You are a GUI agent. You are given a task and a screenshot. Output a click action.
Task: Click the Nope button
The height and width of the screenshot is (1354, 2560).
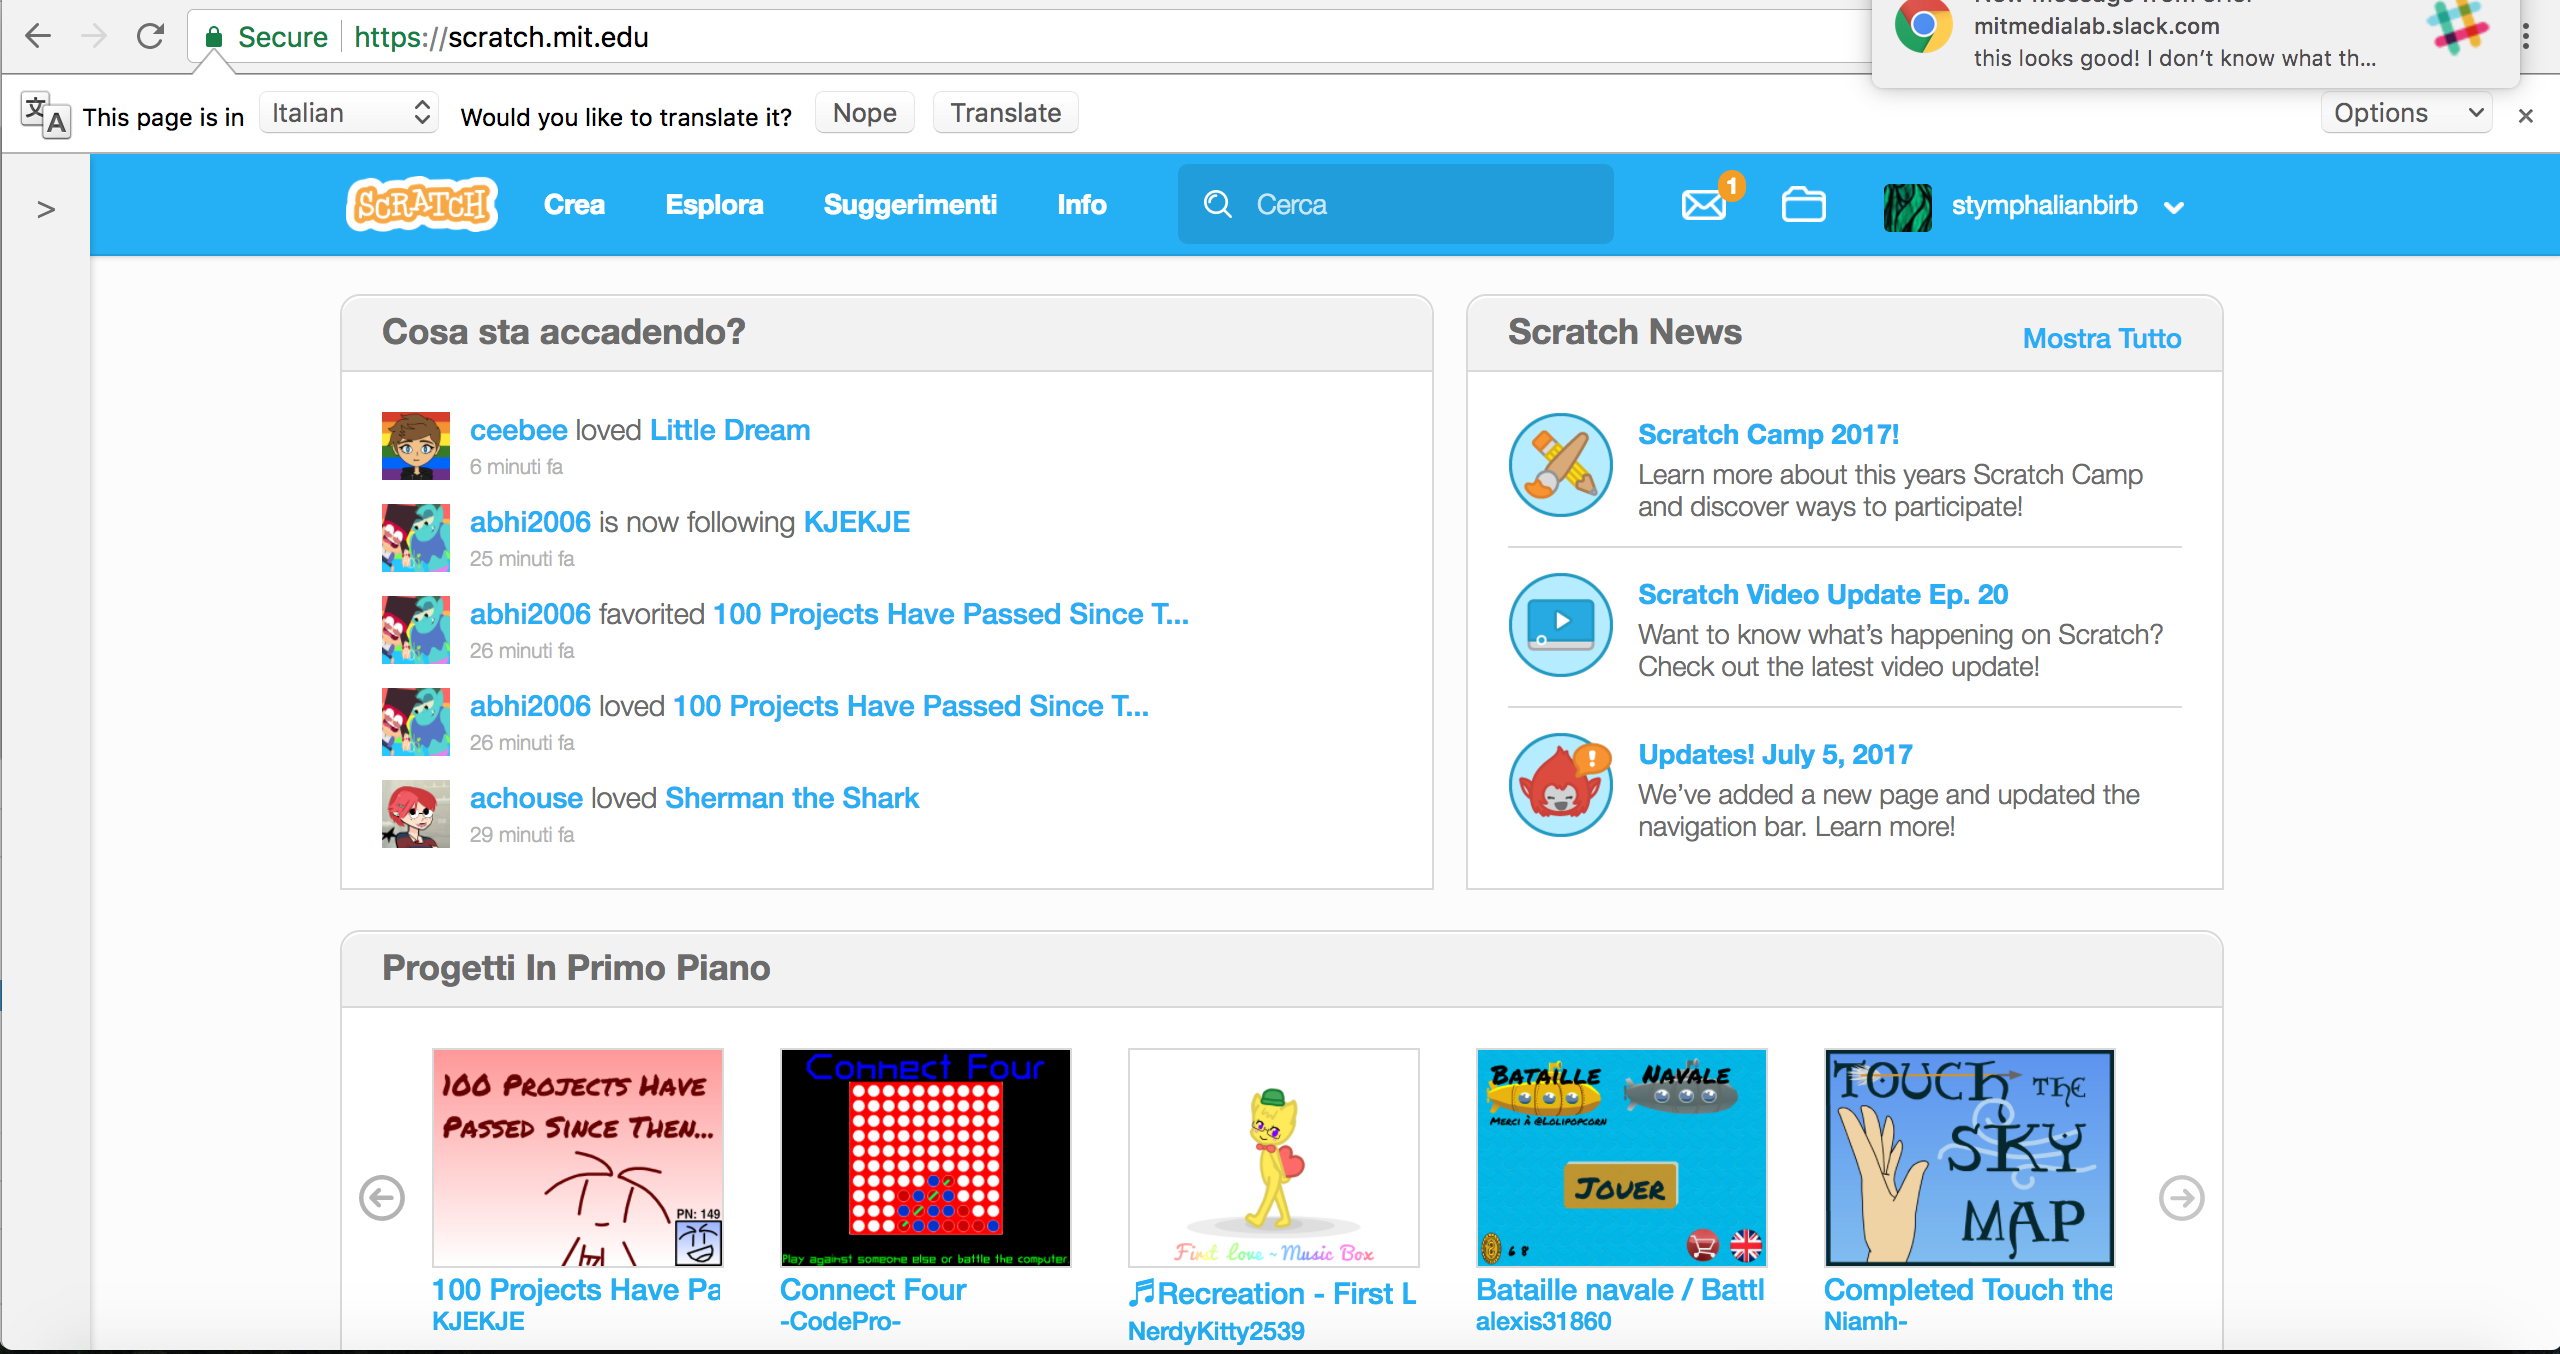tap(865, 113)
